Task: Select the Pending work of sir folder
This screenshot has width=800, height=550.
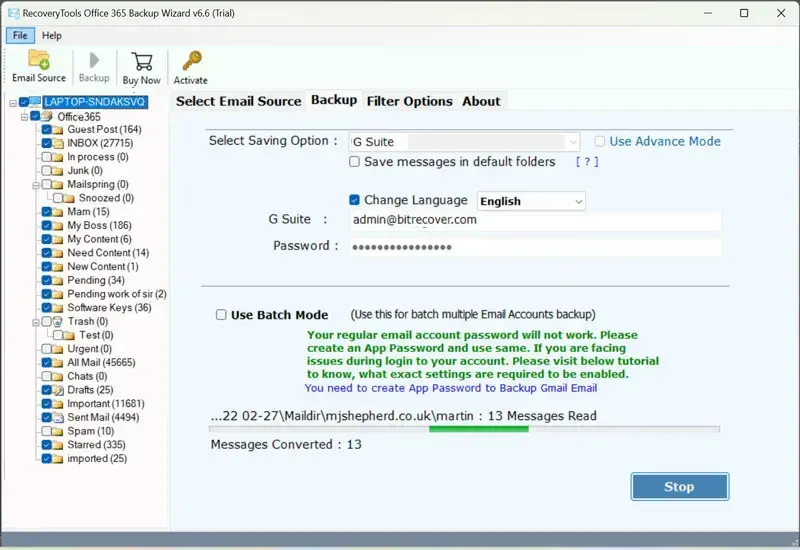Action: 117,294
